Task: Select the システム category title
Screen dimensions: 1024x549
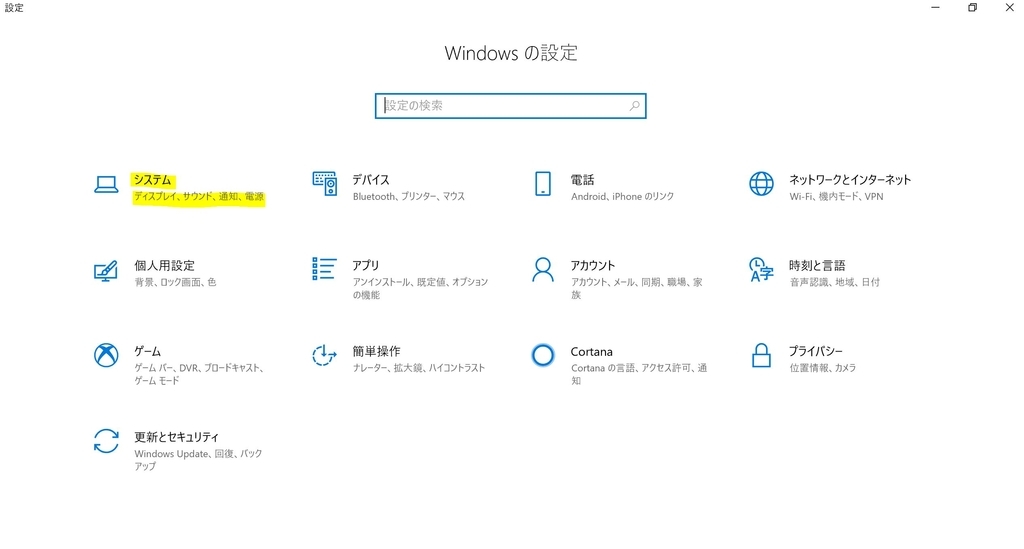Action: tap(153, 180)
